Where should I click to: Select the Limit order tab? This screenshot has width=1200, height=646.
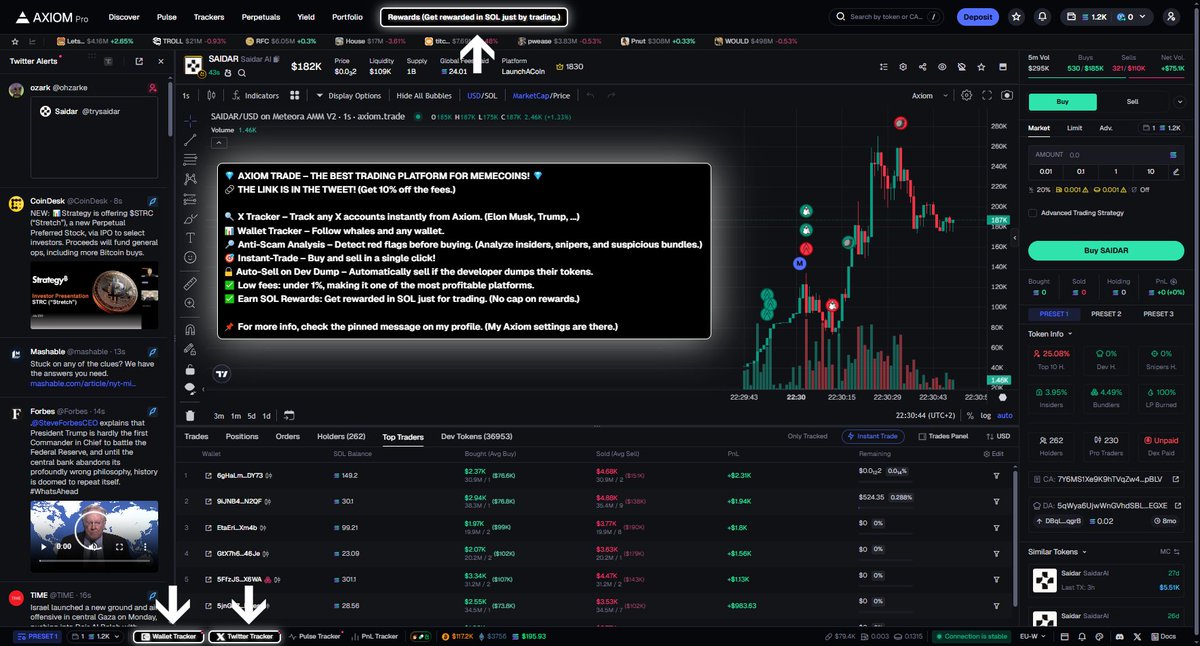[x=1074, y=128]
